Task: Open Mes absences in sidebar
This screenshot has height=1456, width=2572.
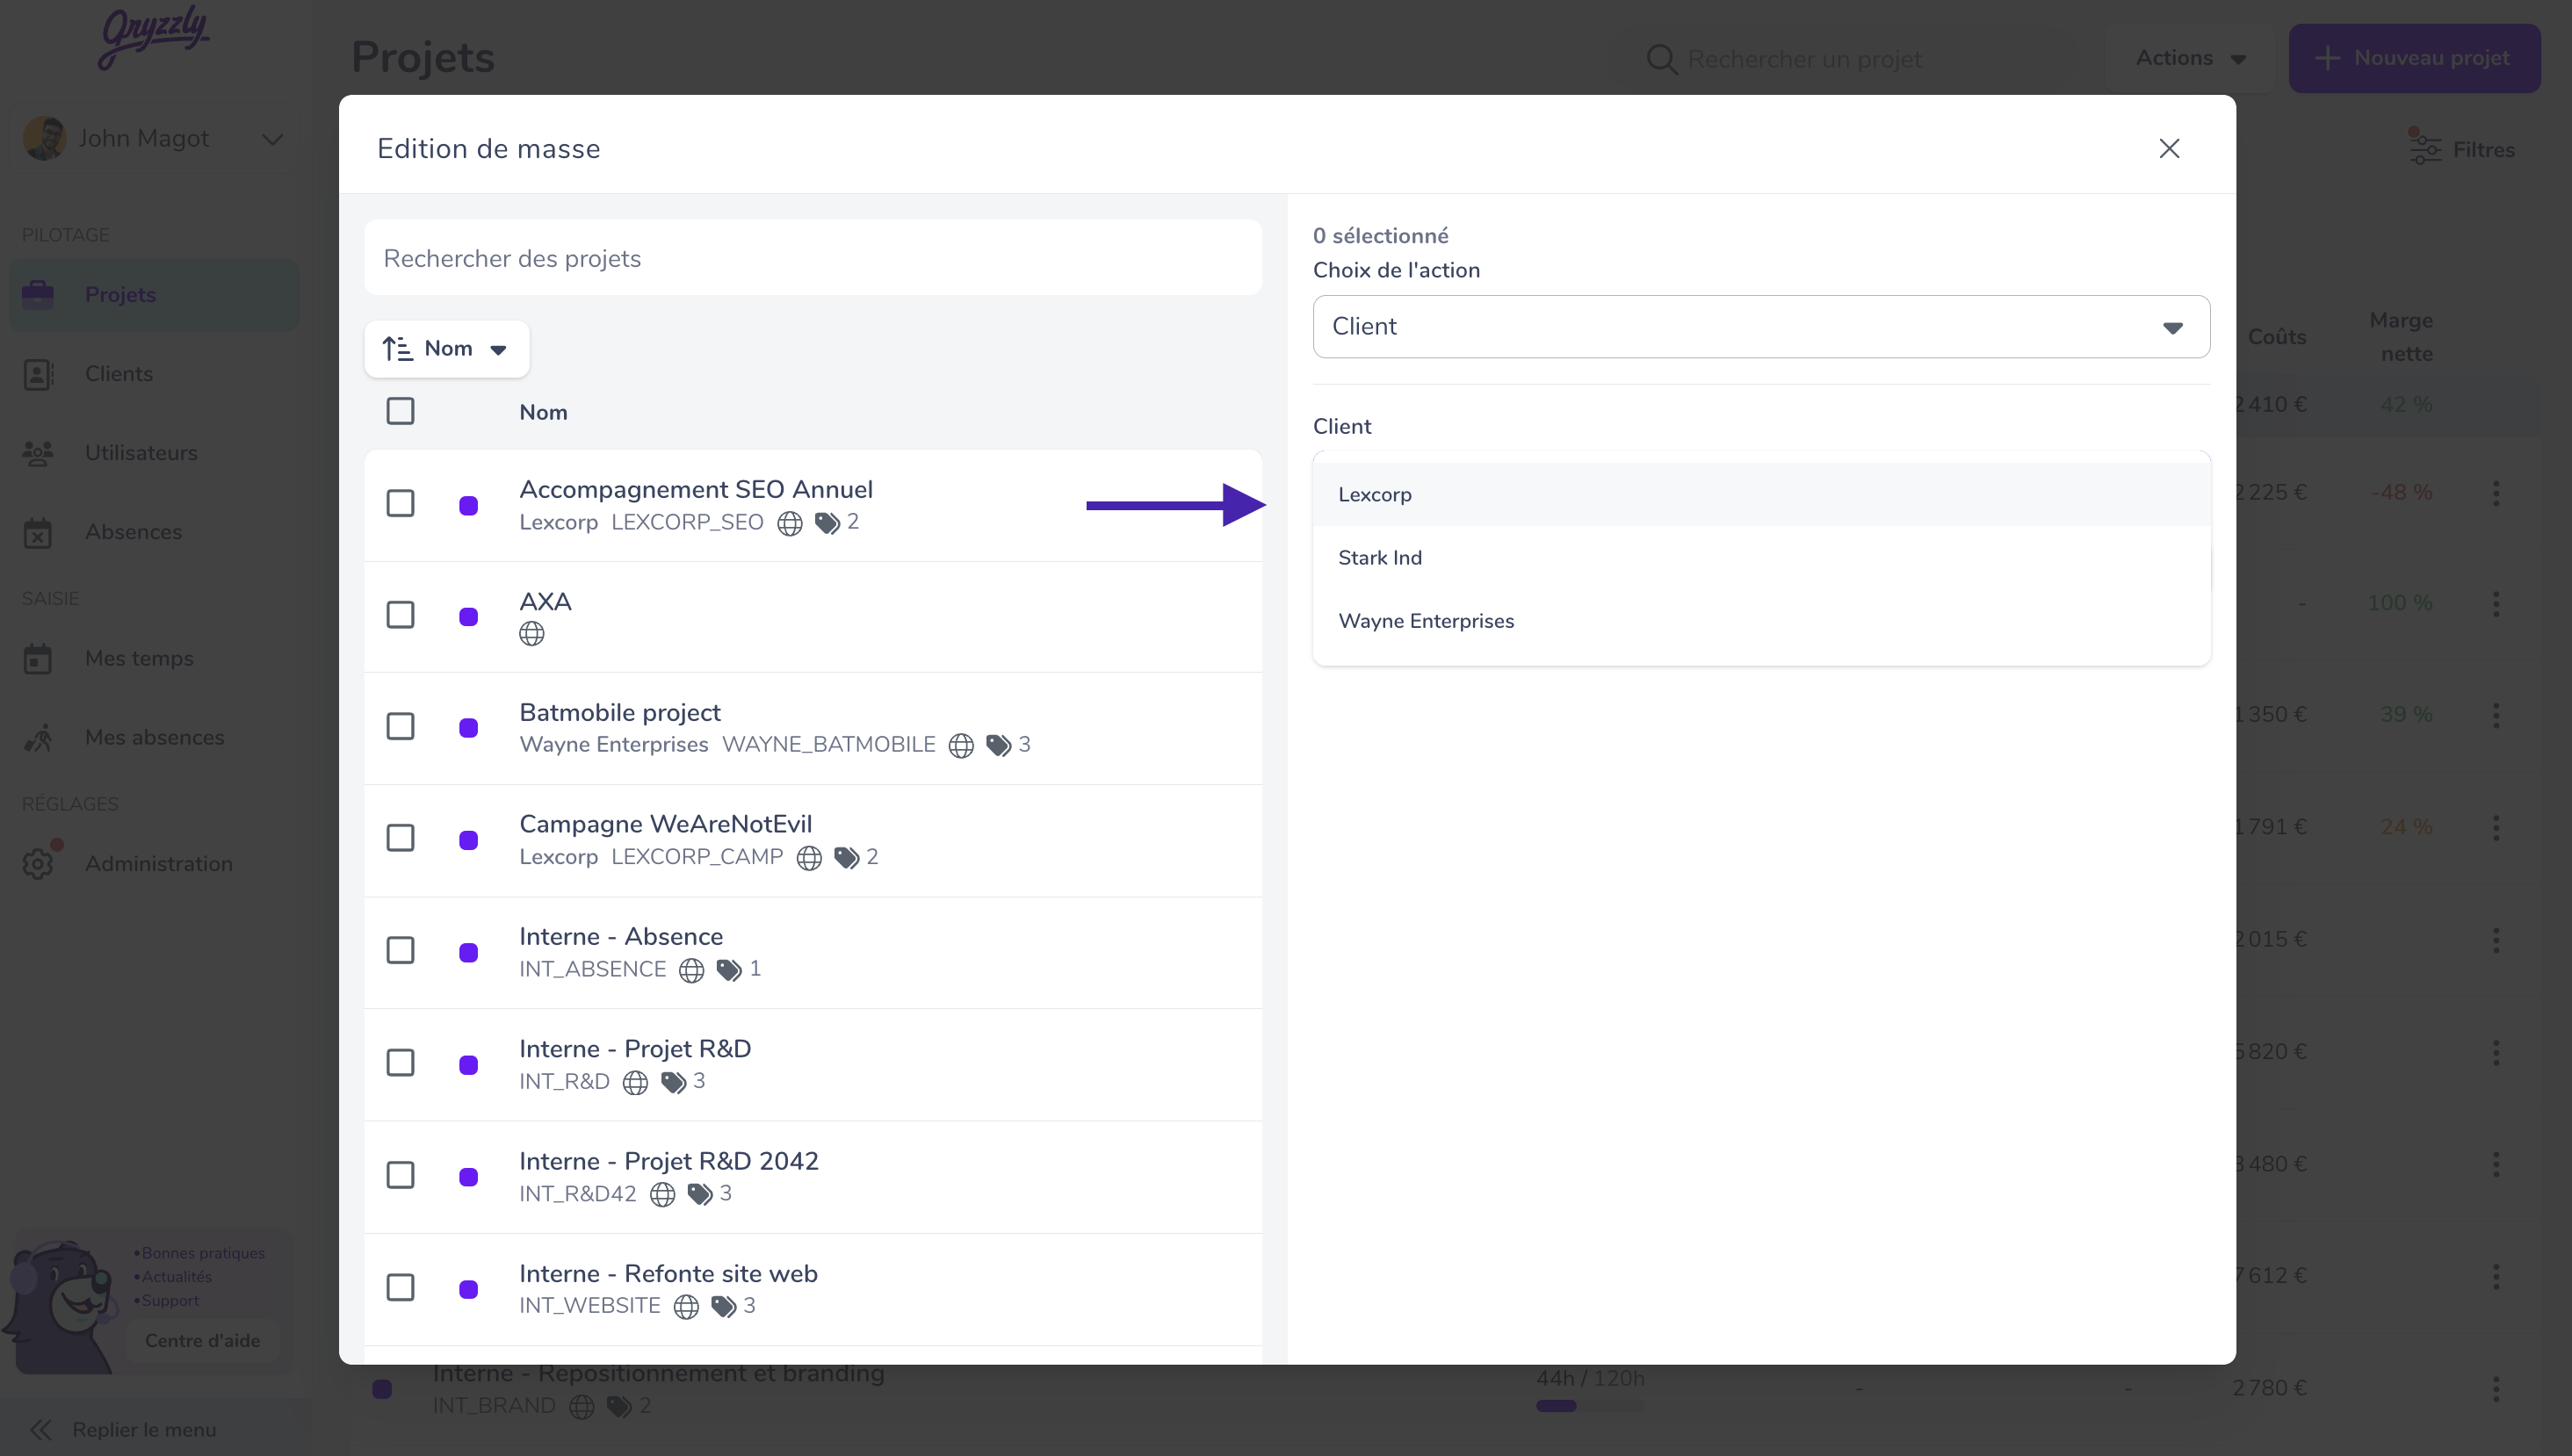Action: click(x=155, y=737)
